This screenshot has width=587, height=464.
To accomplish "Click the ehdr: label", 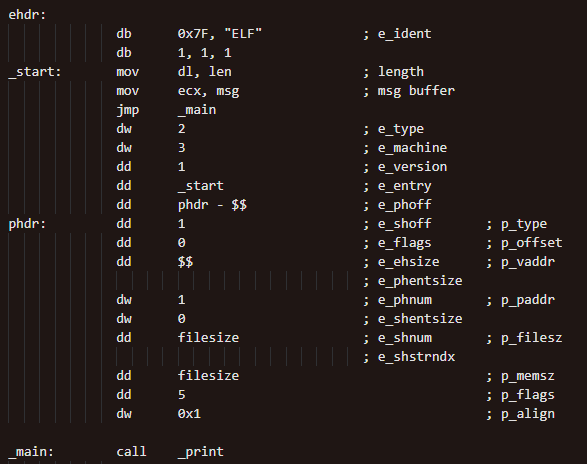I will 27,15.
